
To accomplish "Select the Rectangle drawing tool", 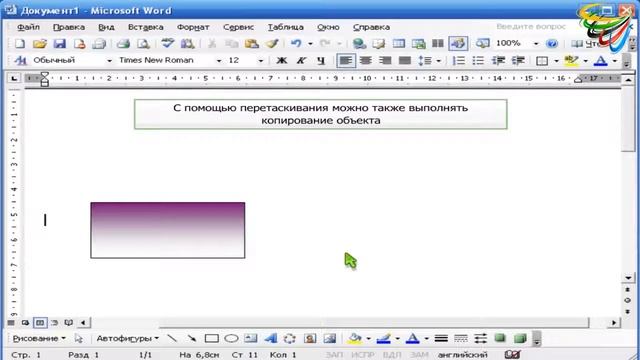I will pyautogui.click(x=211, y=338).
